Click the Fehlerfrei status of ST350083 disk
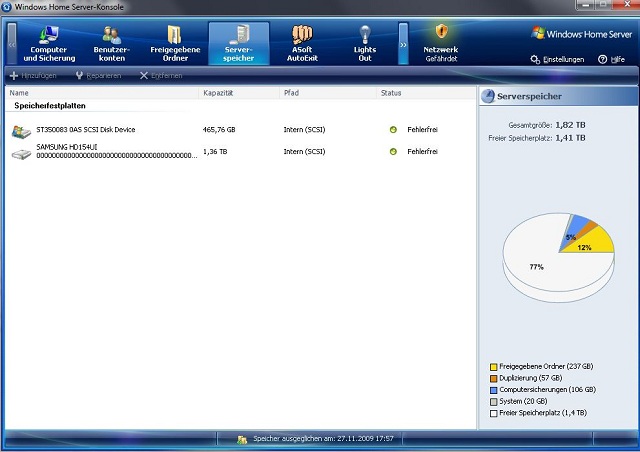Image resolution: width=640 pixels, height=452 pixels. click(422, 130)
